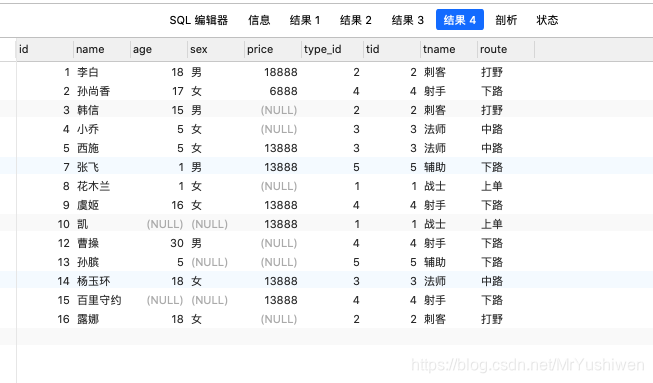The width and height of the screenshot is (653, 383).
Task: Click NULL sex cell in 百里守约 row
Action: click(x=209, y=300)
